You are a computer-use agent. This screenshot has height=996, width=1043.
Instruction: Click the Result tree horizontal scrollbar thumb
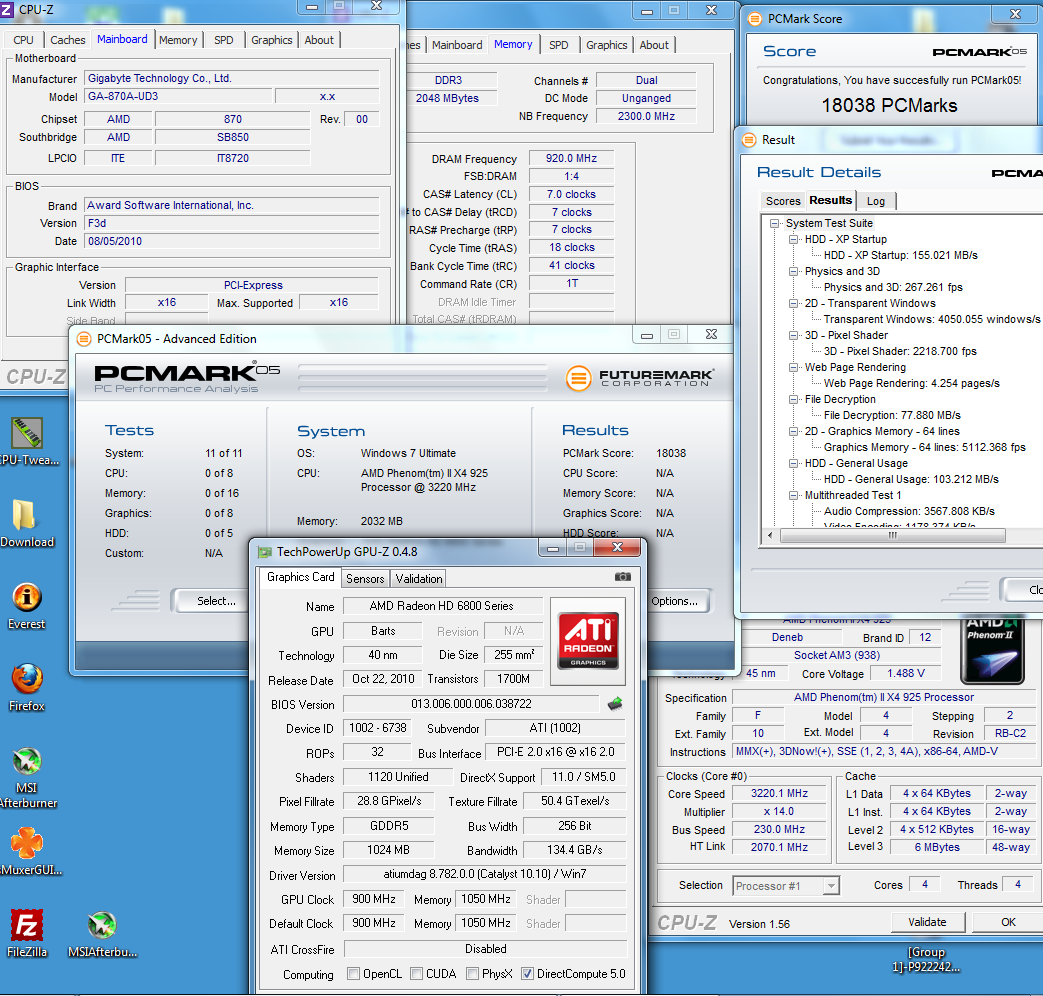tap(893, 535)
